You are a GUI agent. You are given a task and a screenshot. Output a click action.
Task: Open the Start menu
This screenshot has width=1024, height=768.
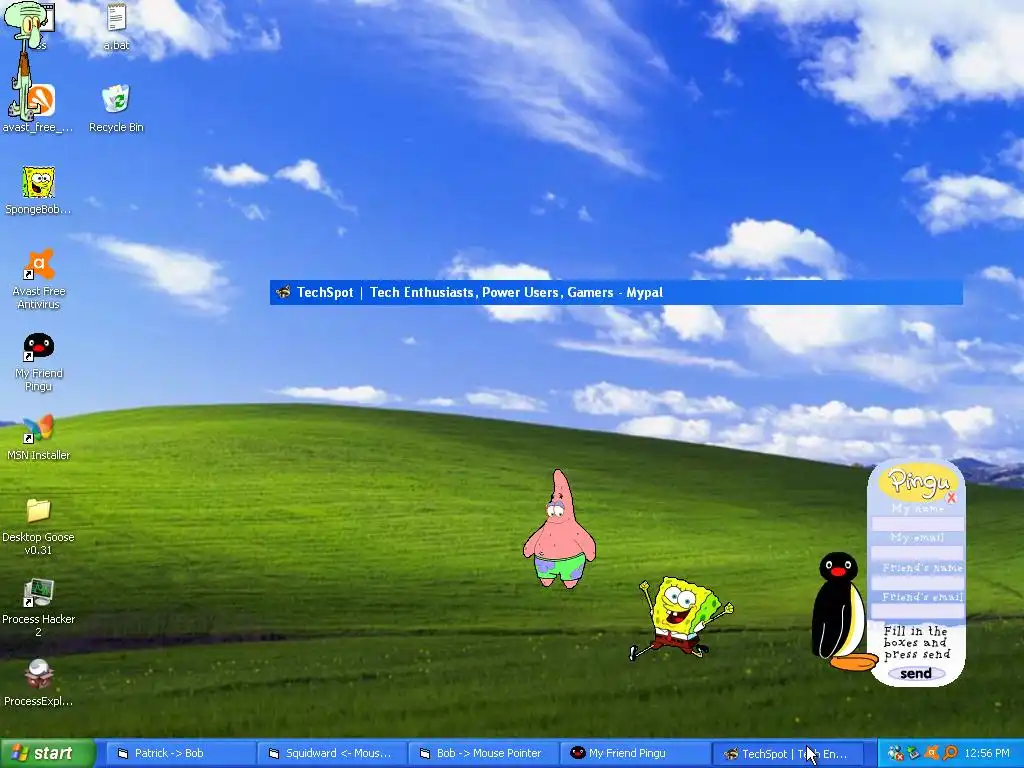[x=47, y=753]
